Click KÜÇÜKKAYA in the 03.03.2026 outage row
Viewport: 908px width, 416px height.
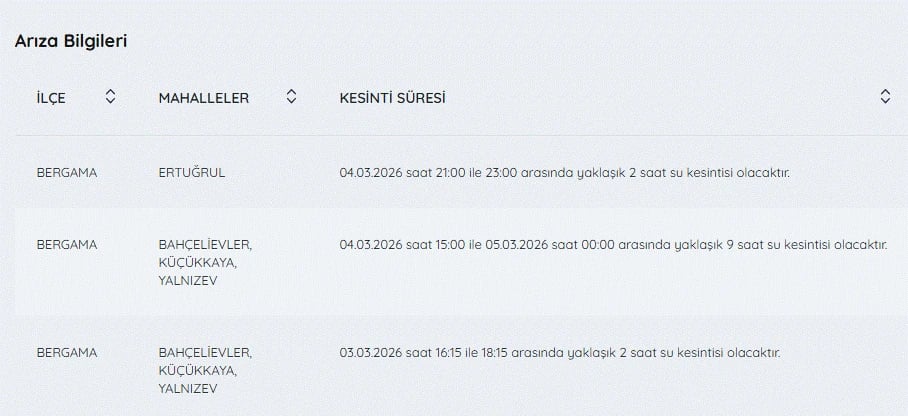tap(198, 371)
